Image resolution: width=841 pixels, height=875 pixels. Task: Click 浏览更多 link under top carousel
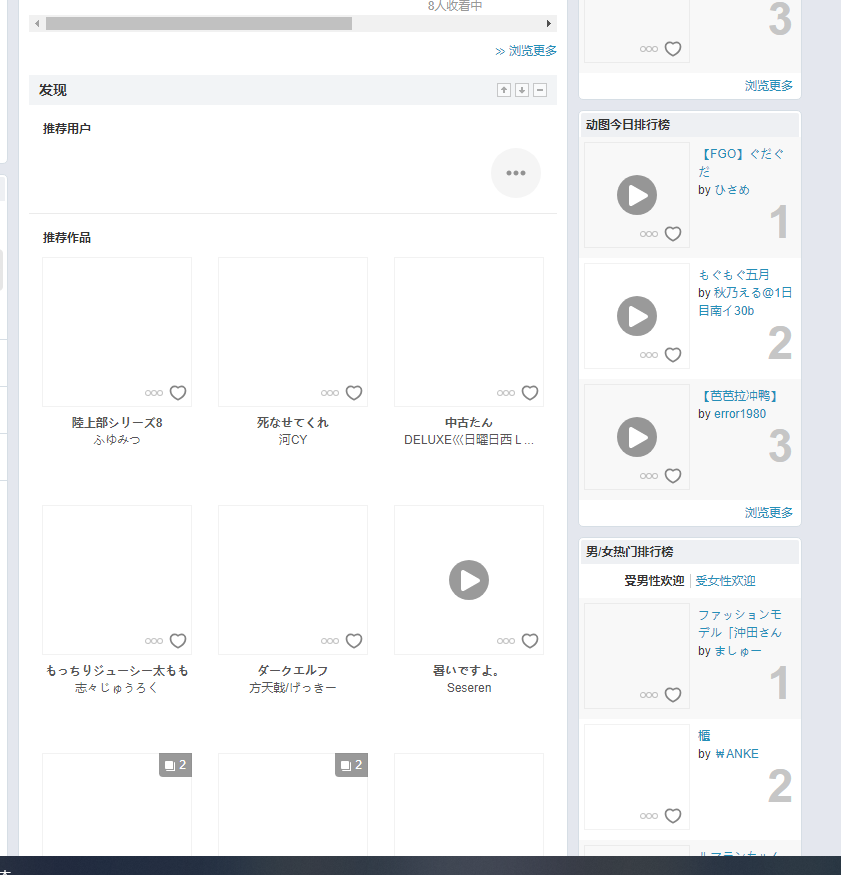(526, 51)
